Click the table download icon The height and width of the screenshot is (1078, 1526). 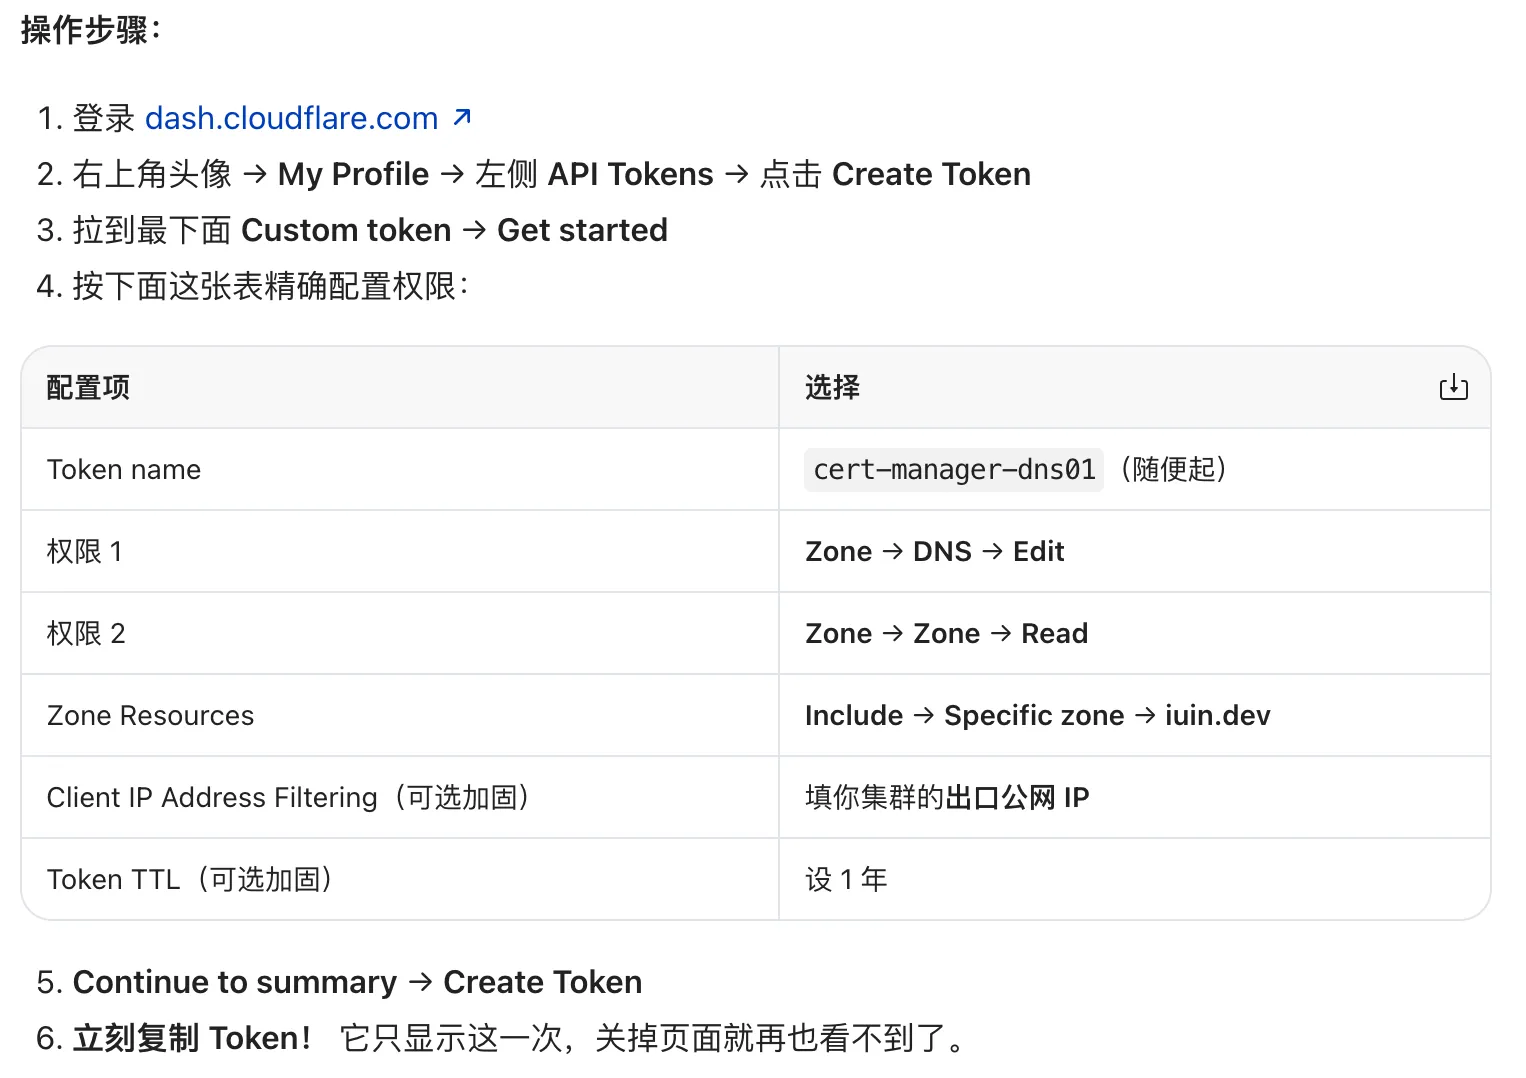pos(1453,387)
